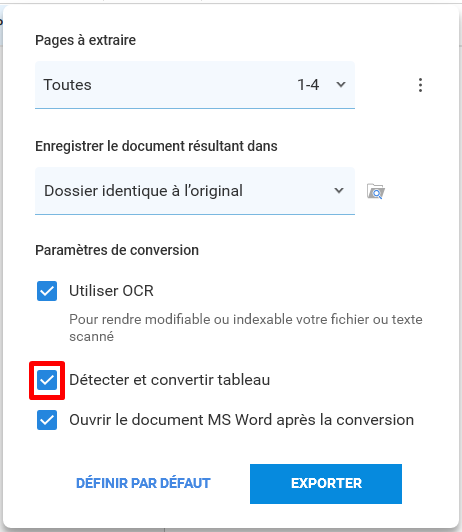
Task: Click the Pages à extraire heading
Action: (x=85, y=40)
